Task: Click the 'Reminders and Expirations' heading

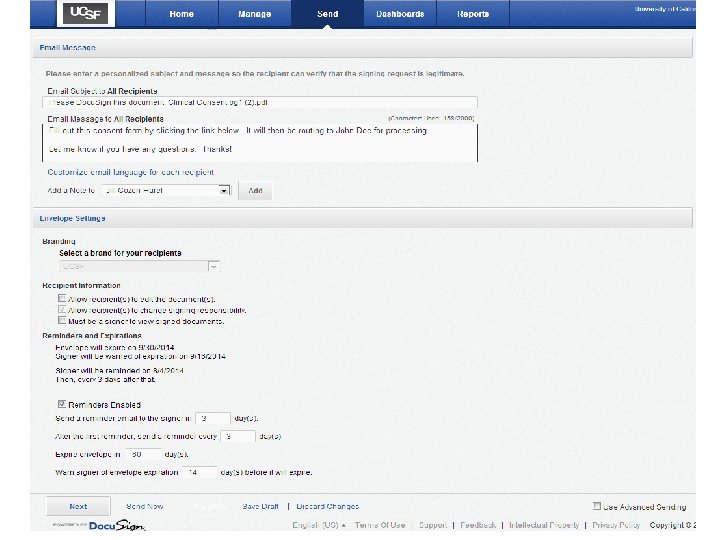Action: [x=92, y=336]
